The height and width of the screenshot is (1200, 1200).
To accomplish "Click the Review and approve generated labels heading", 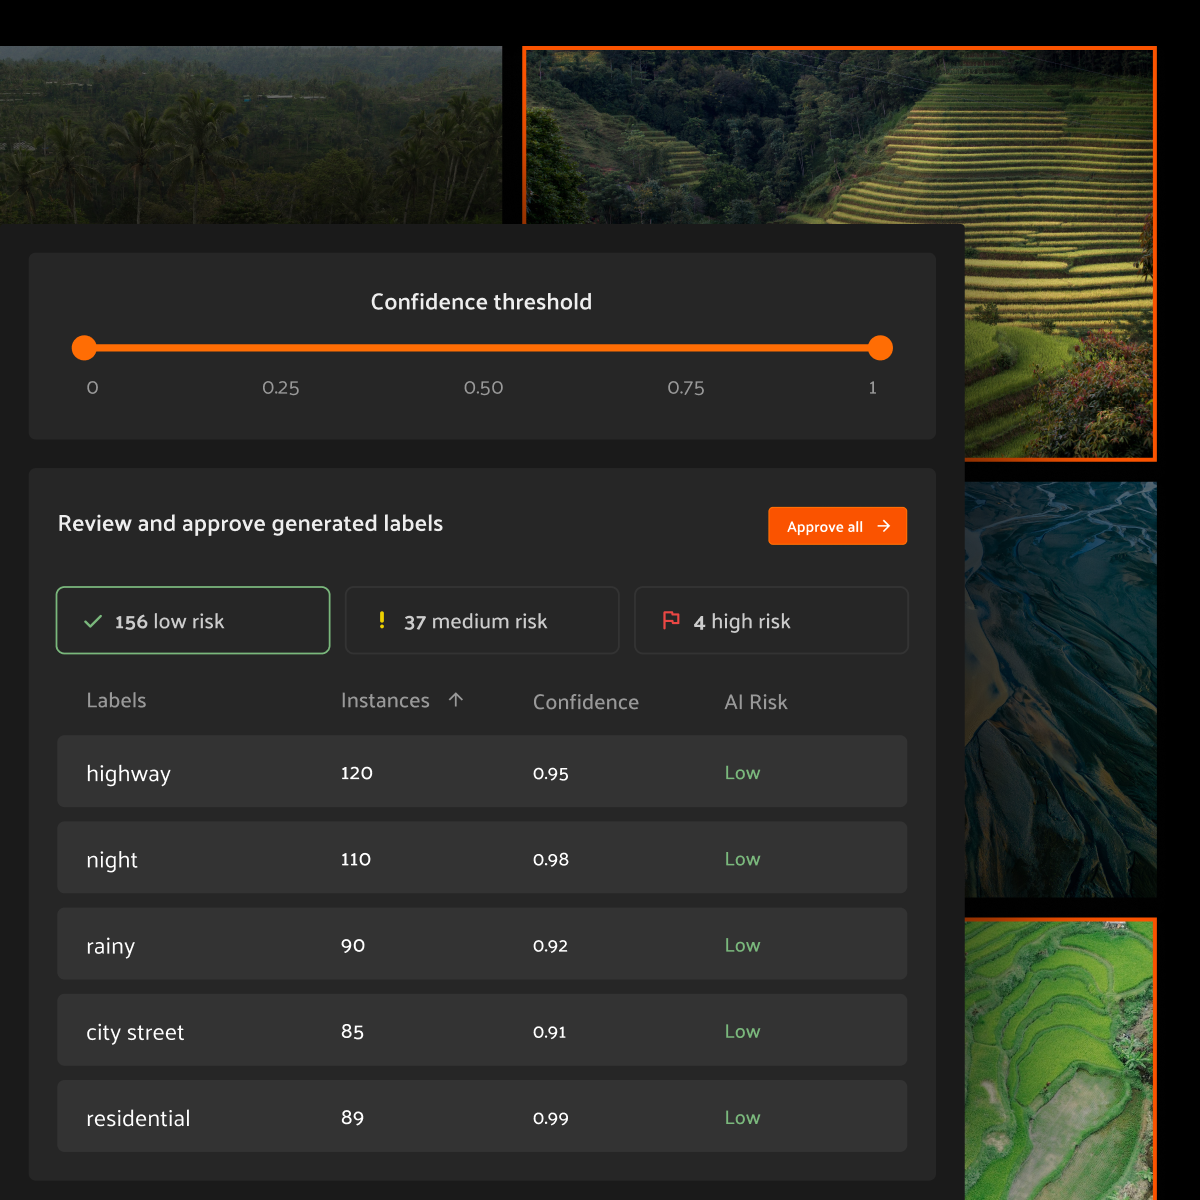I will [250, 524].
